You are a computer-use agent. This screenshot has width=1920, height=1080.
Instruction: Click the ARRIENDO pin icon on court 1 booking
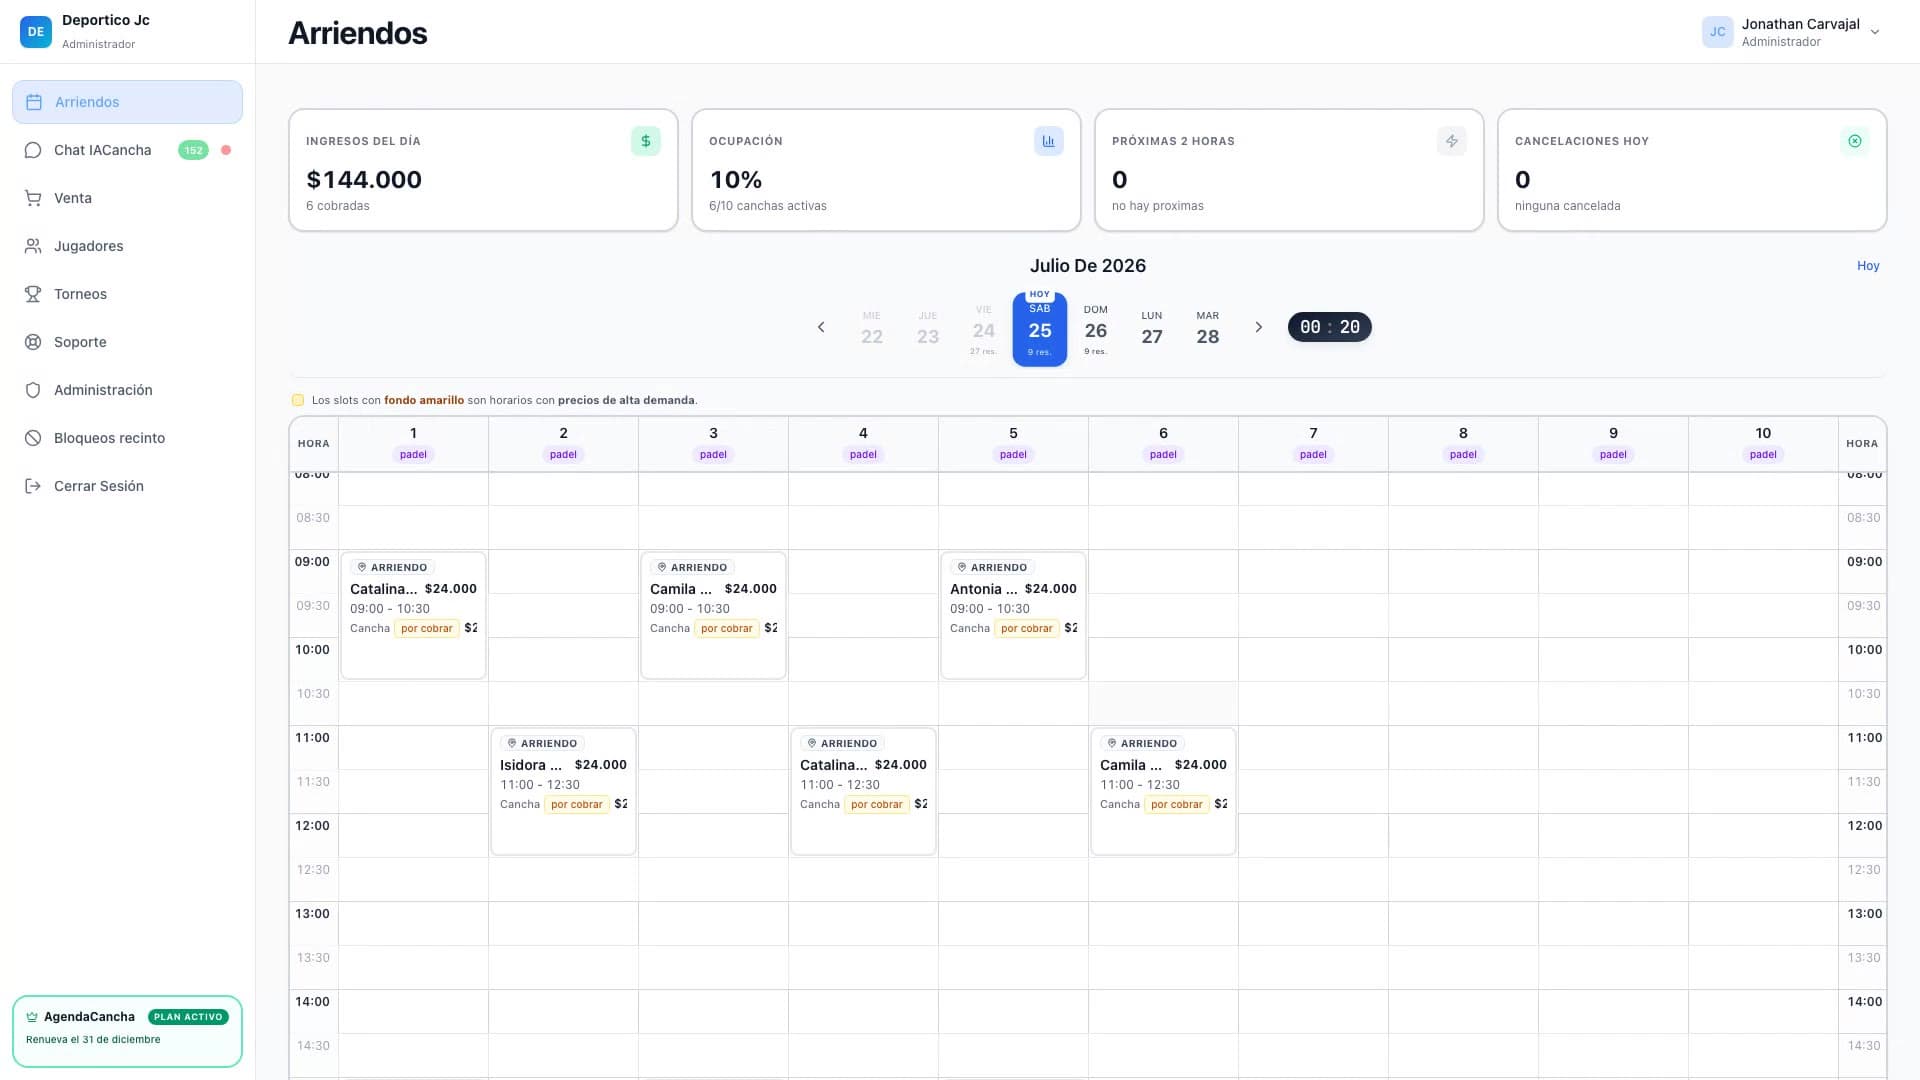pyautogui.click(x=362, y=567)
